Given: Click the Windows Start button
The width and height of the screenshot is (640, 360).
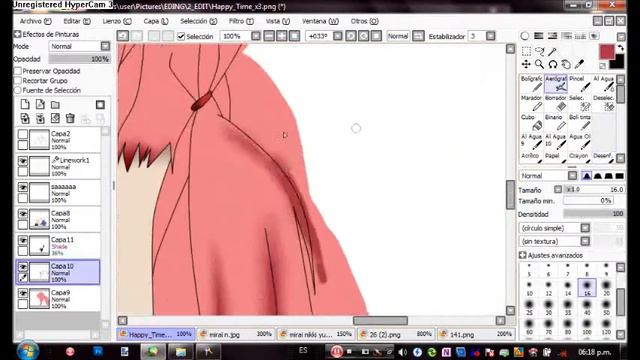Looking at the screenshot, I should click(28, 351).
